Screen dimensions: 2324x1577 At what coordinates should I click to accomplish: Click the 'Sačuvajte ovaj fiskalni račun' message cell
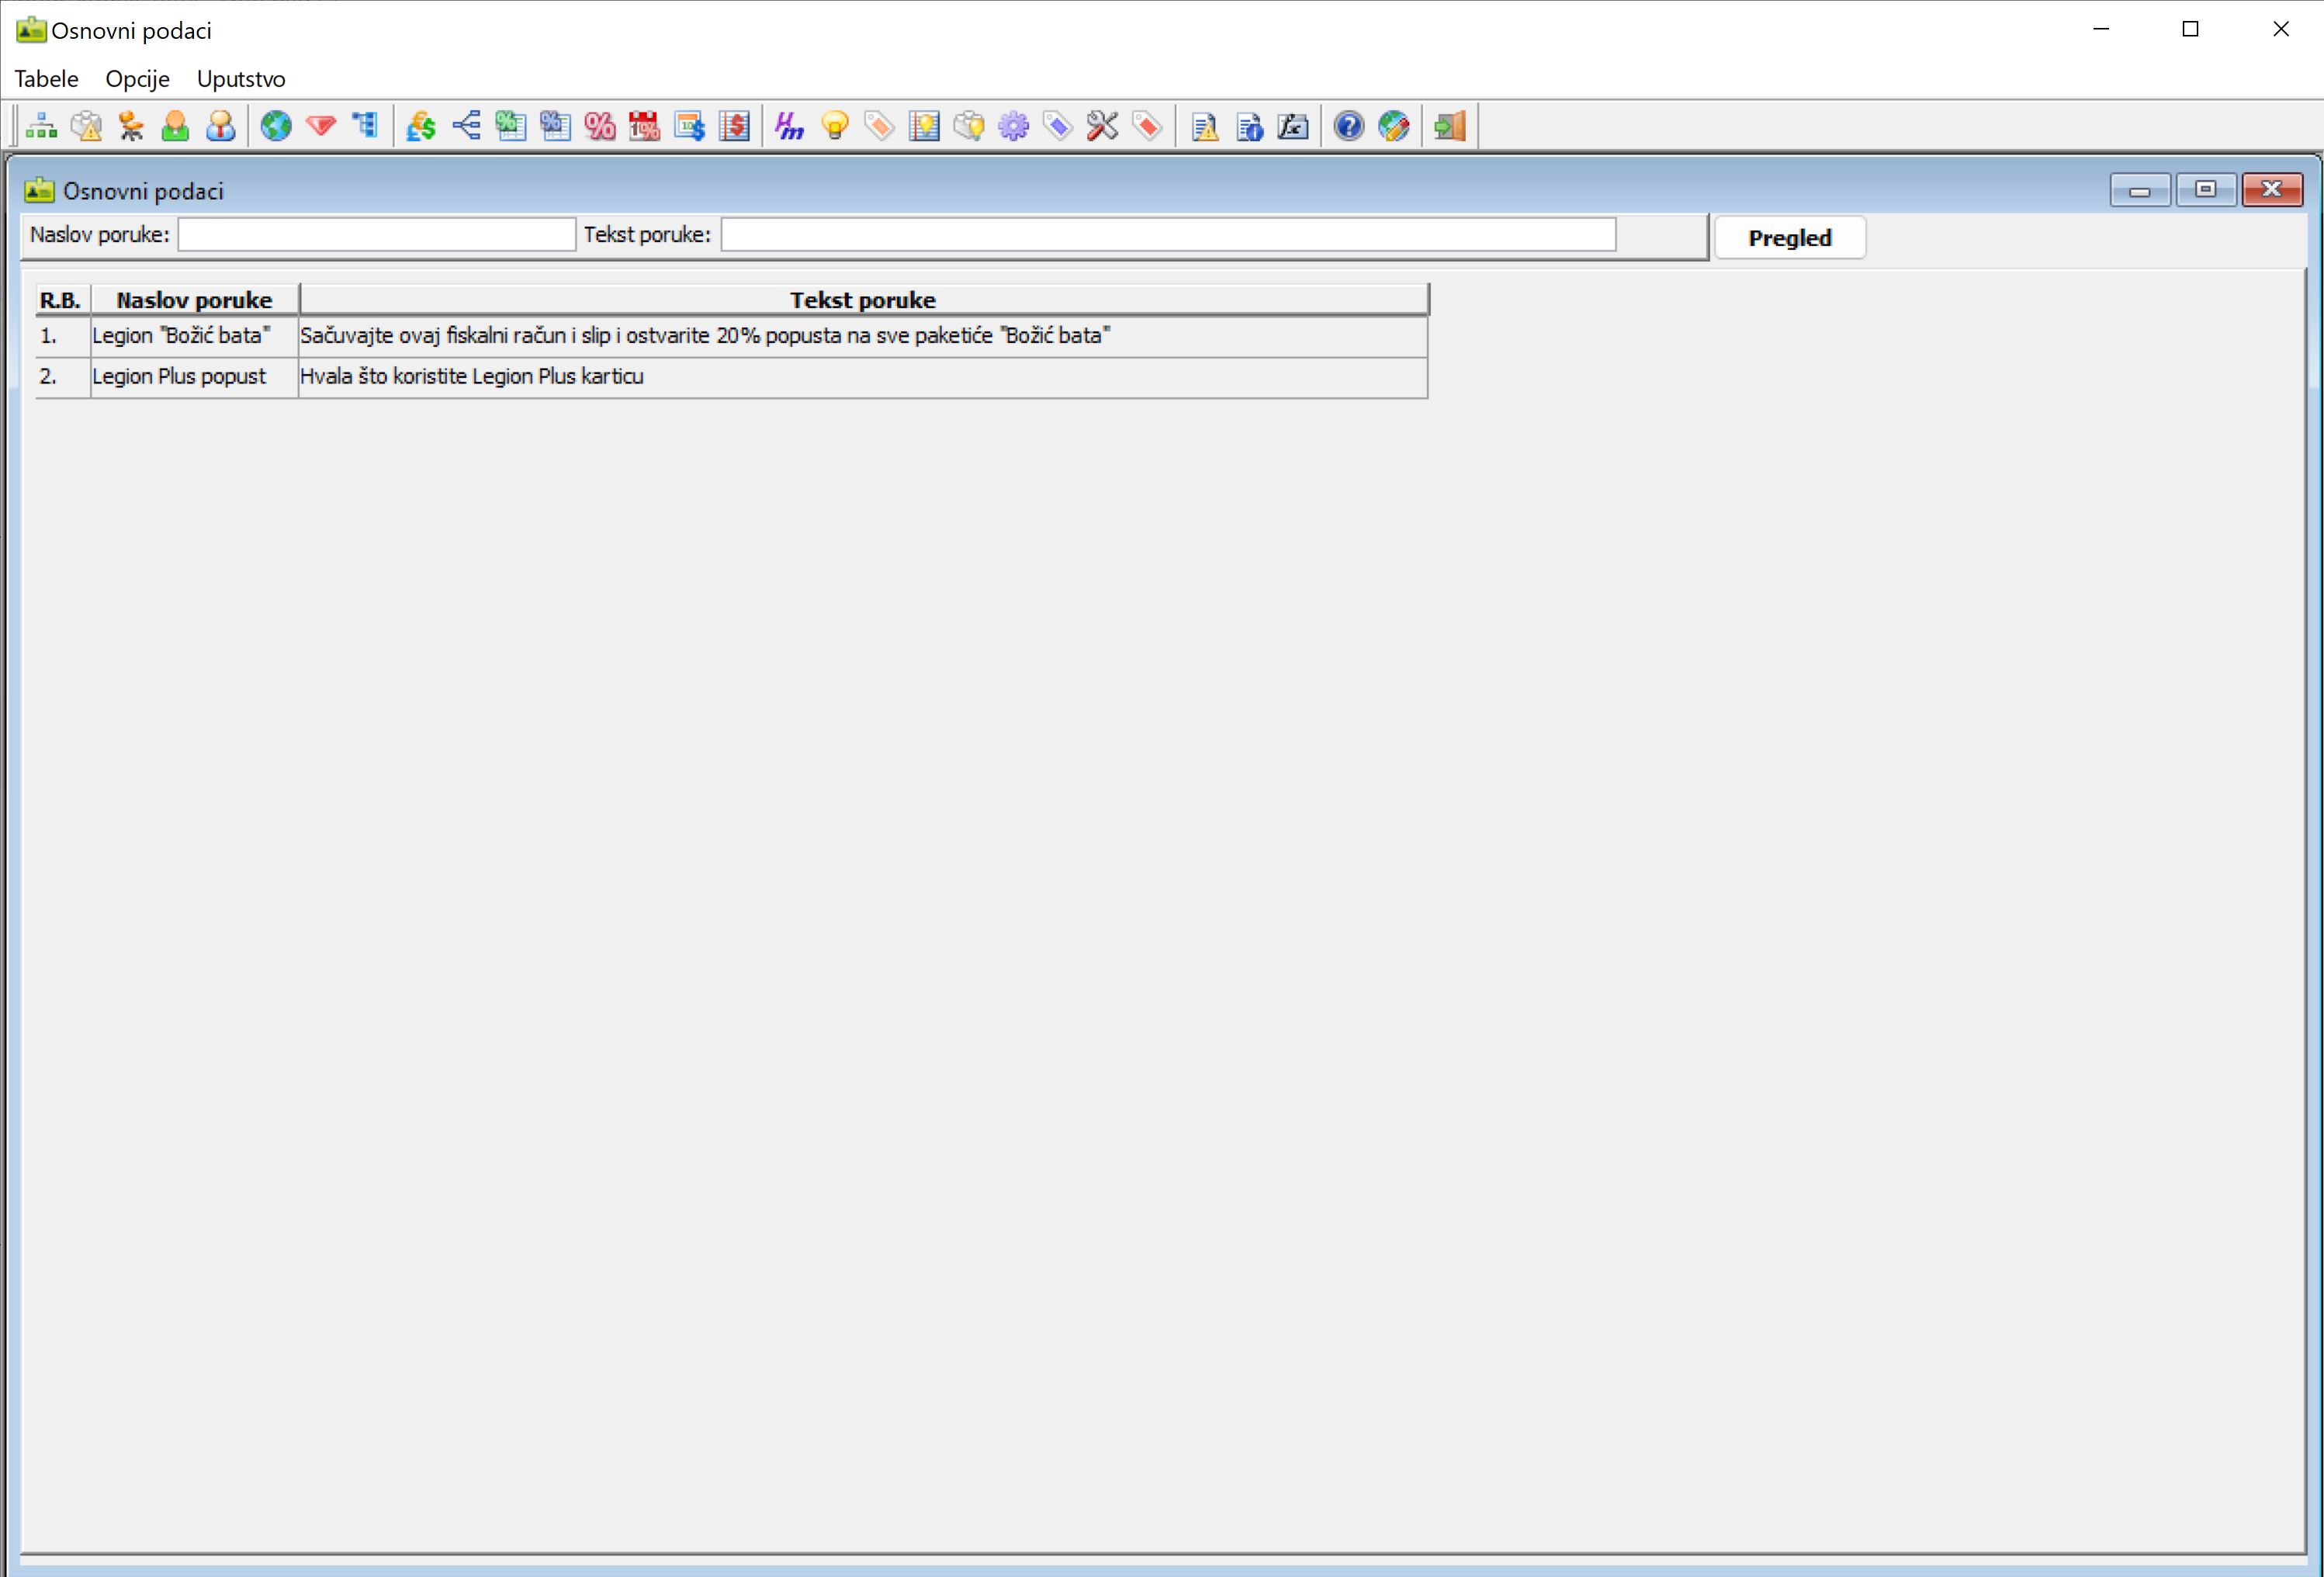(862, 336)
